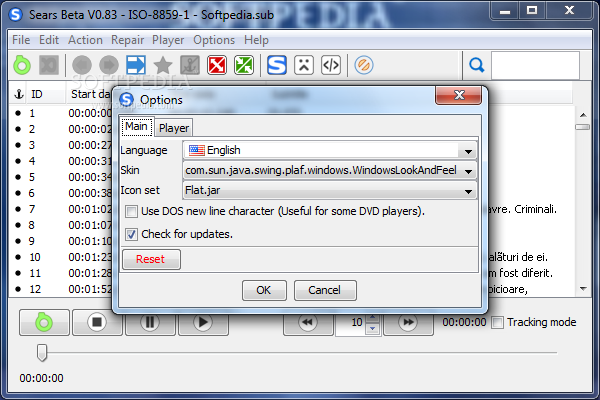Open the File menu
This screenshot has height=400, width=600.
point(21,40)
